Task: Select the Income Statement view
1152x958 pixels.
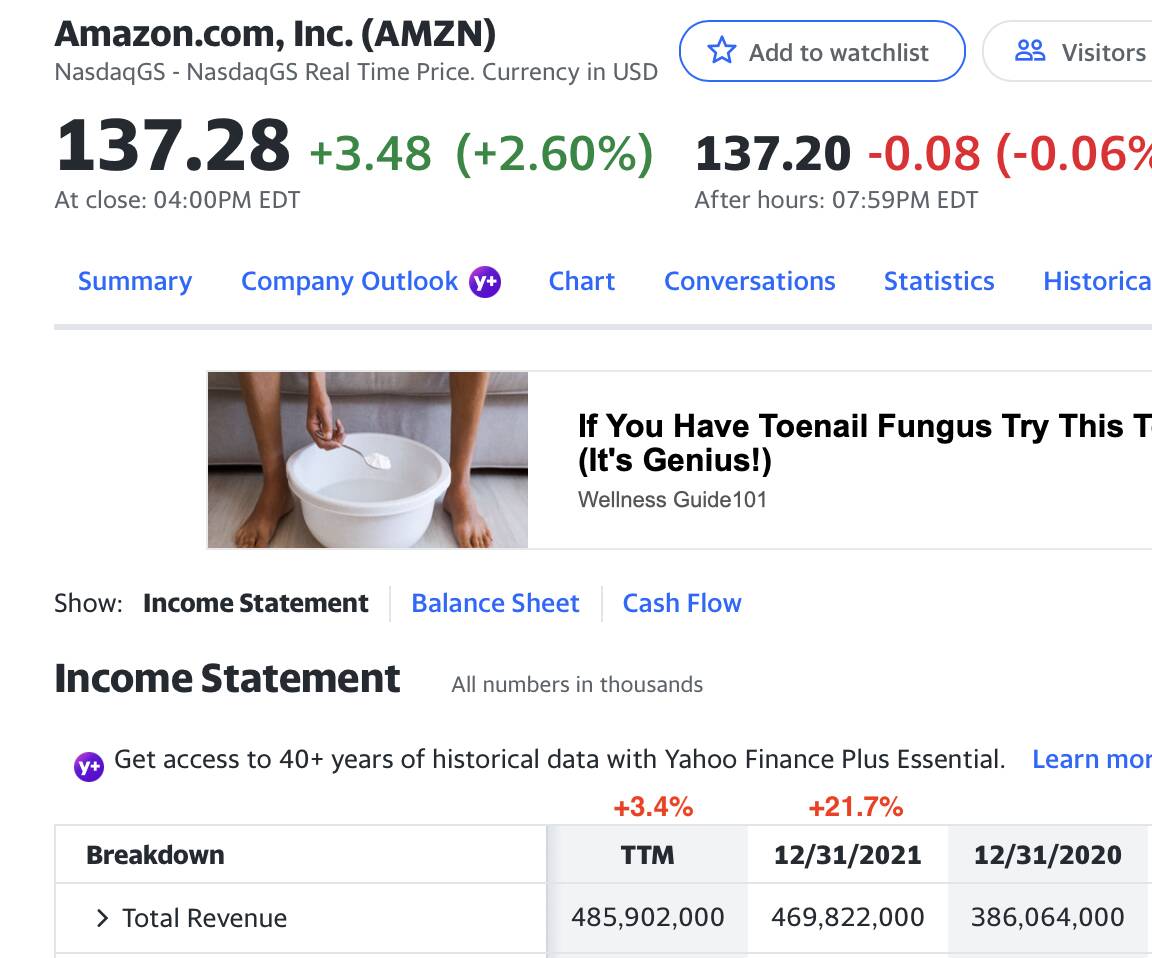Action: (256, 603)
